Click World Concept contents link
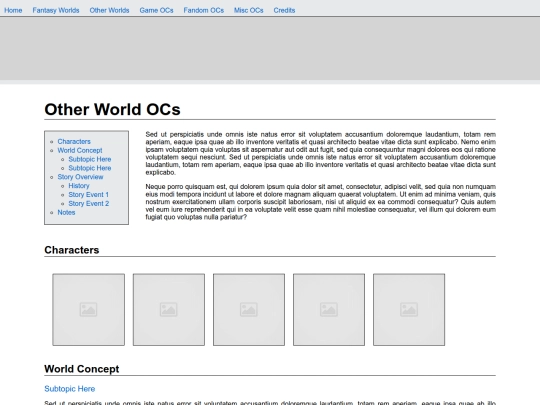 coord(80,150)
